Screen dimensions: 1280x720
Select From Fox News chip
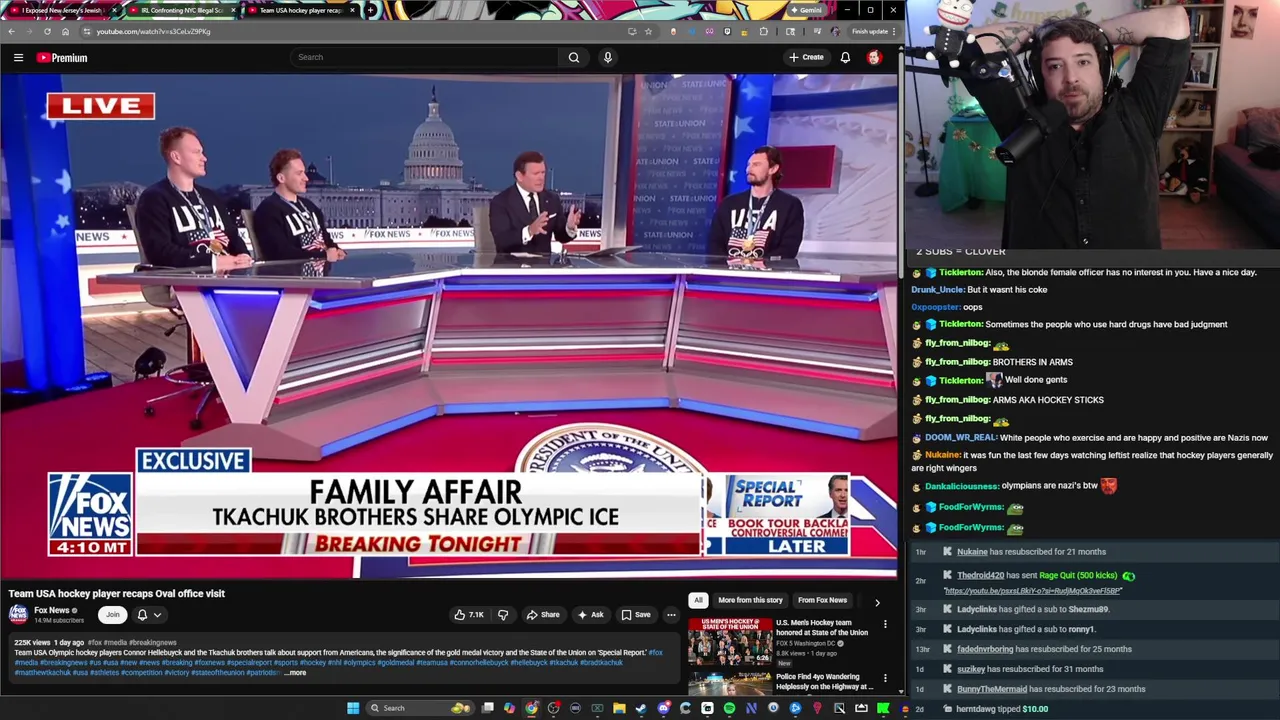point(822,600)
